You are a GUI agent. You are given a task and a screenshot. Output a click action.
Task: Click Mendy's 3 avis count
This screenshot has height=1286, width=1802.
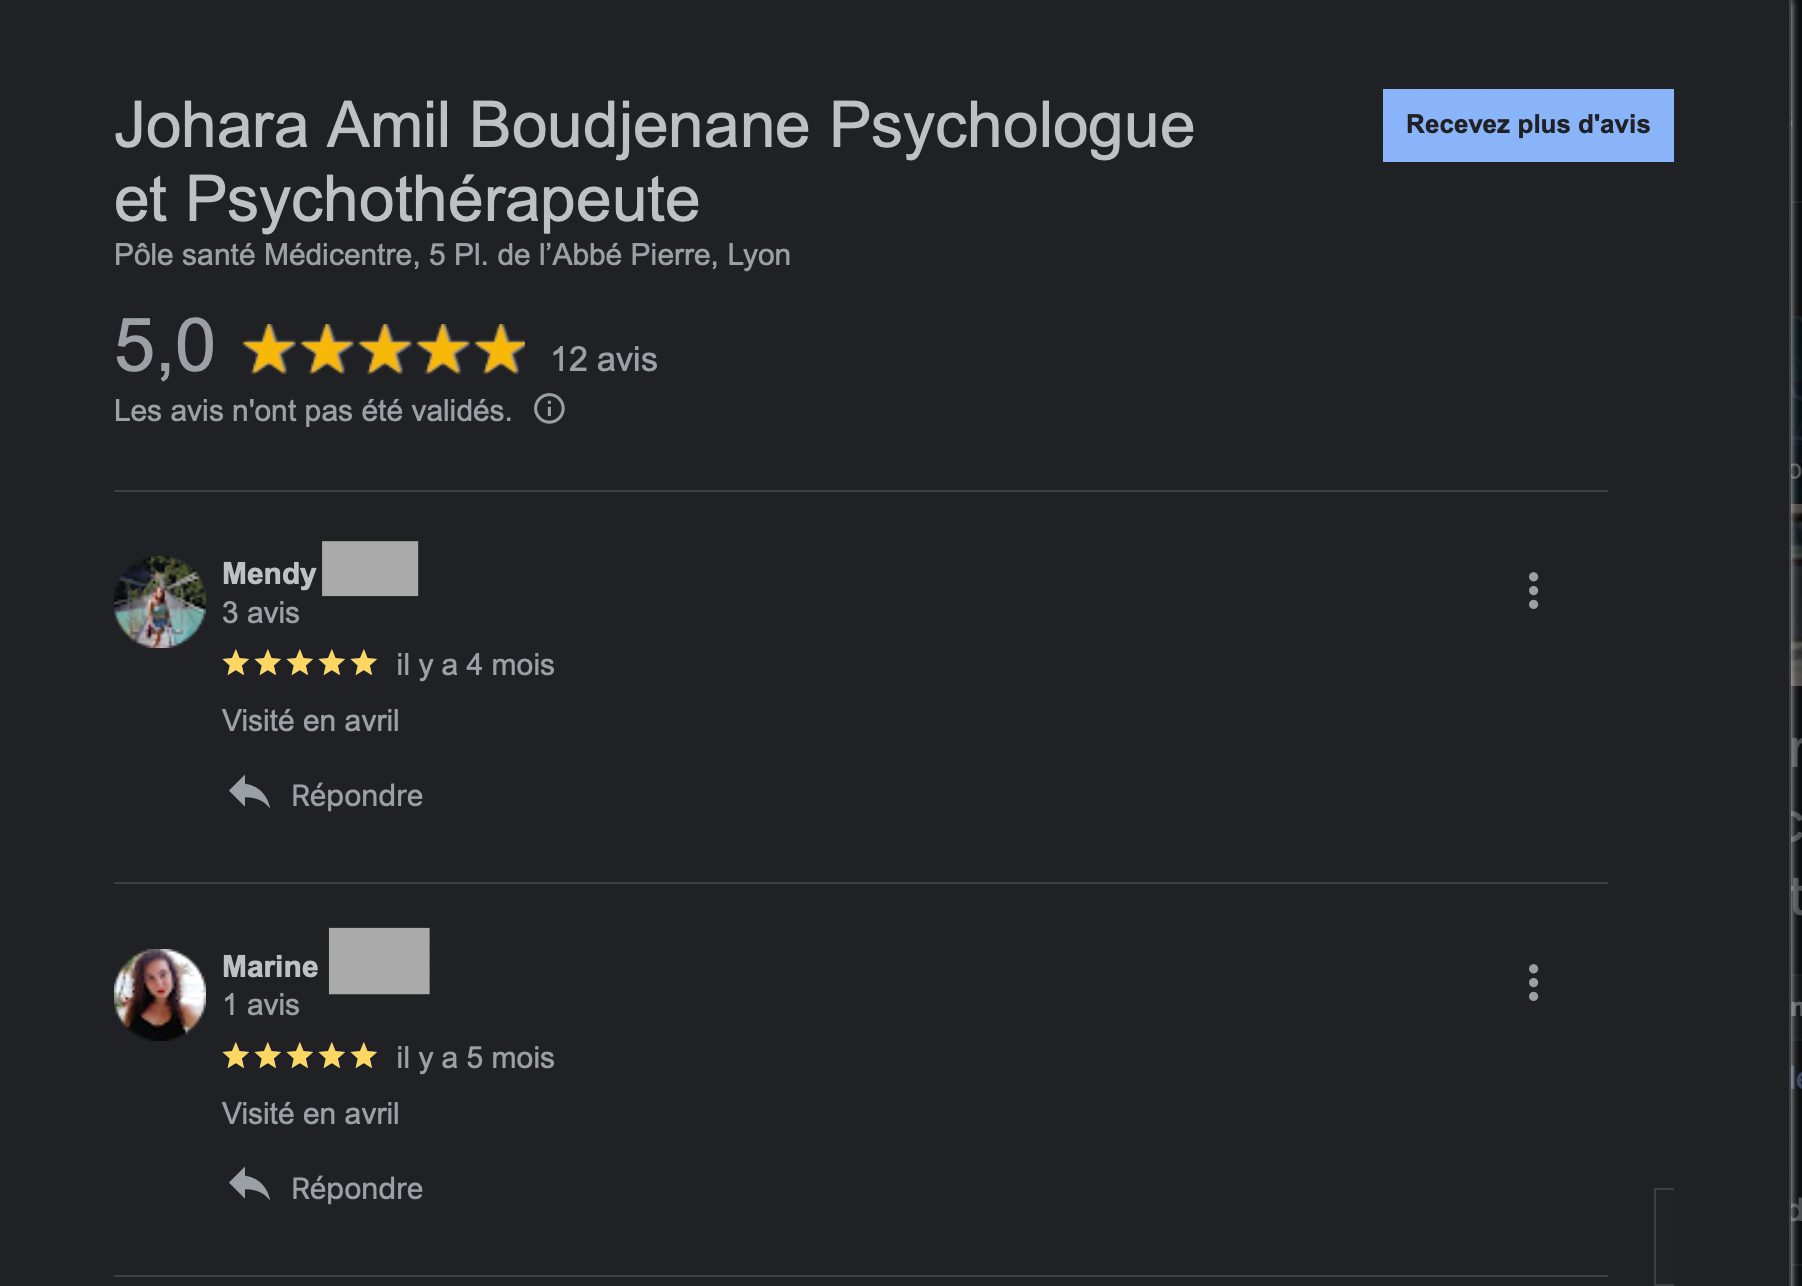click(x=261, y=613)
